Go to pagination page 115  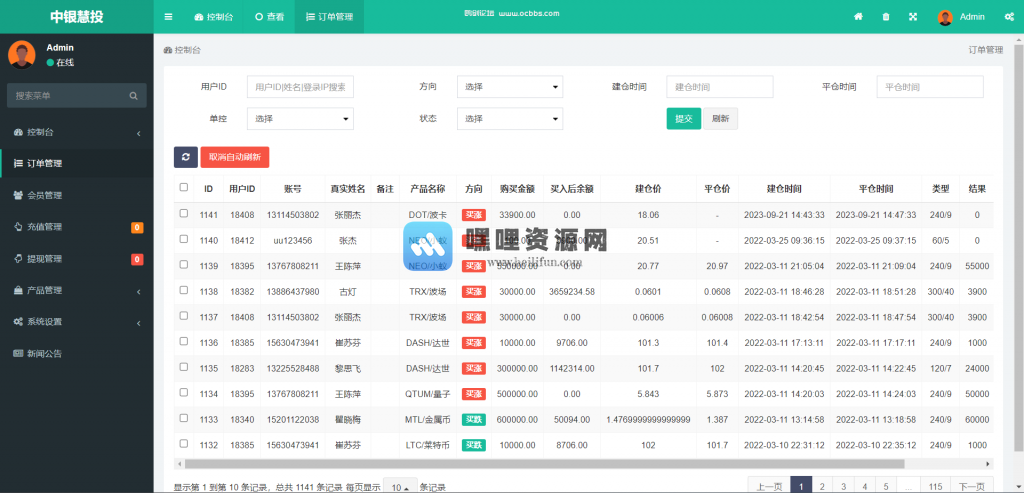(x=935, y=486)
